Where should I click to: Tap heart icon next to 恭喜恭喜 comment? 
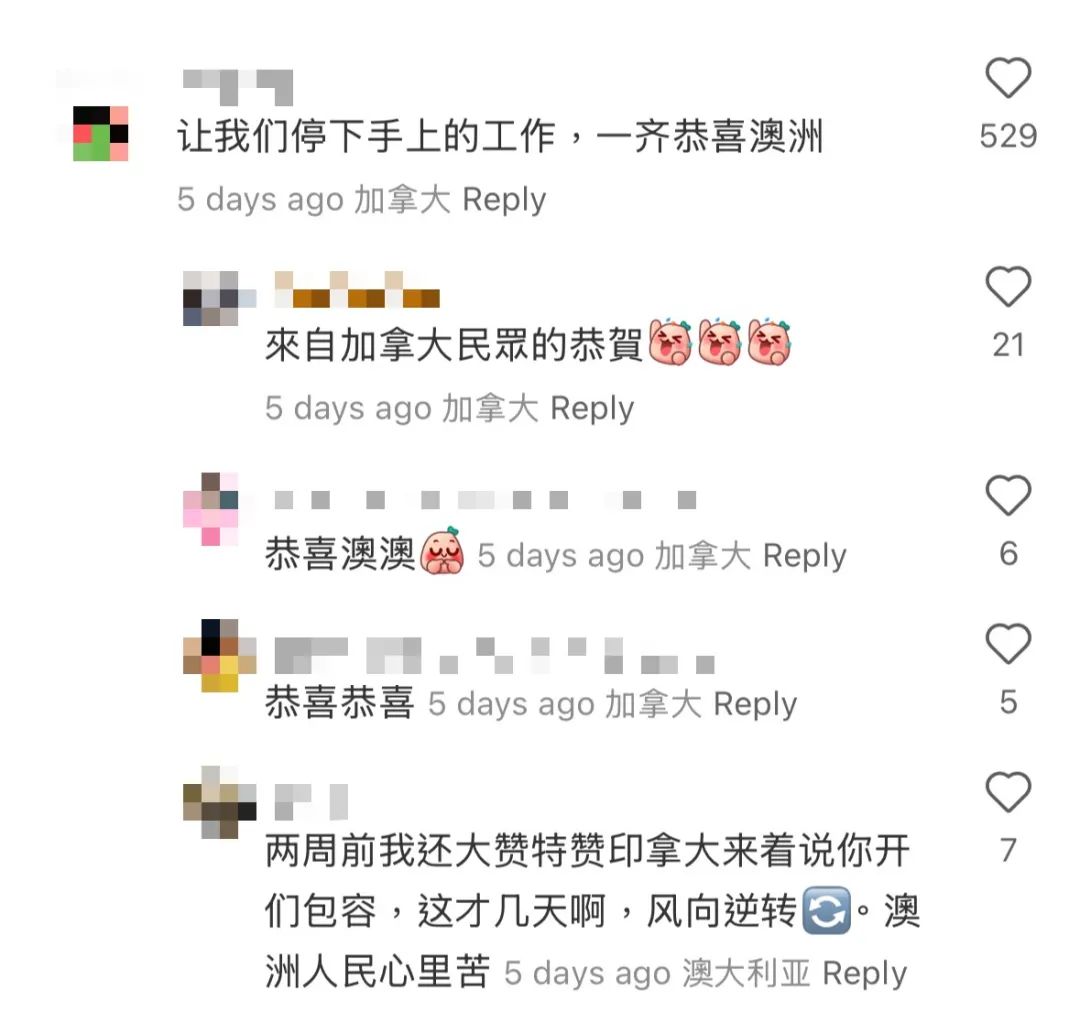[x=1008, y=643]
